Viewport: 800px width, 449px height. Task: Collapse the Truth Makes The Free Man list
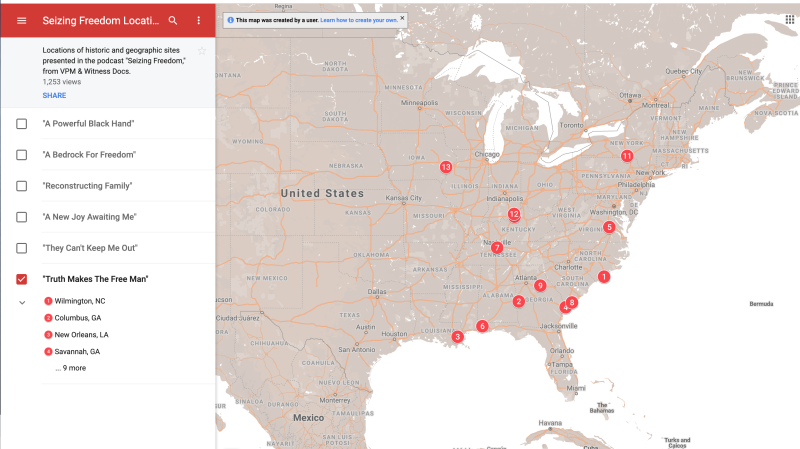click(x=22, y=303)
